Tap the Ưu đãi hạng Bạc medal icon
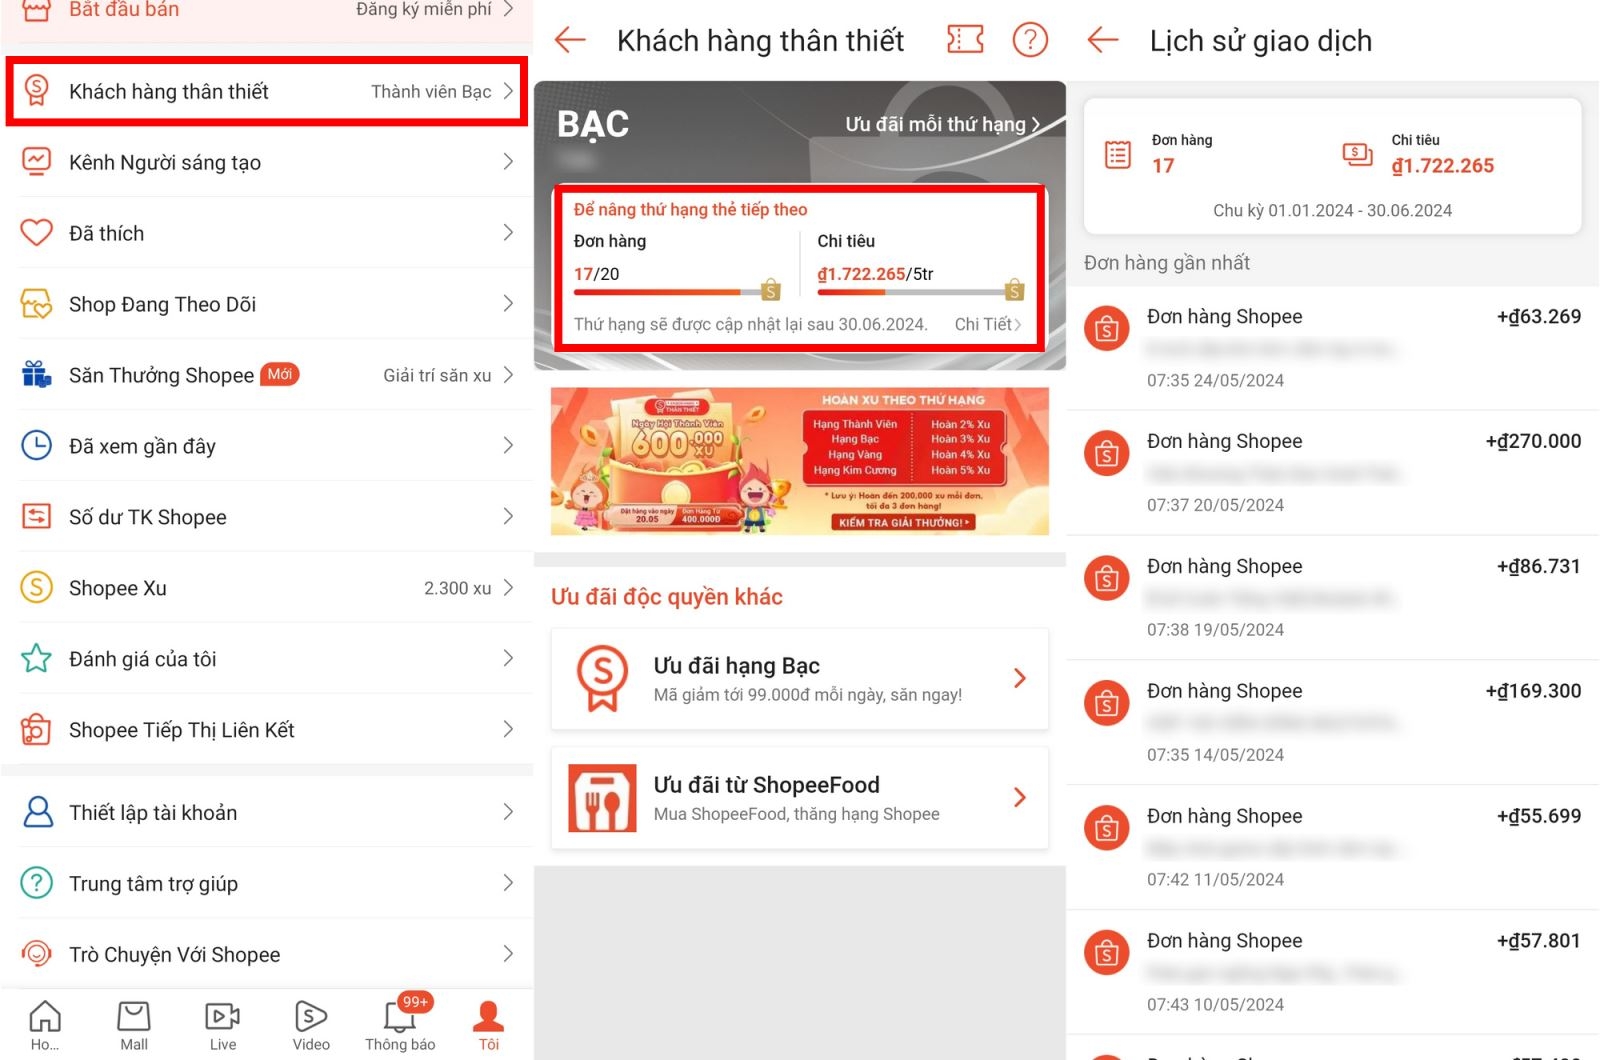Image resolution: width=1600 pixels, height=1060 pixels. [x=602, y=678]
